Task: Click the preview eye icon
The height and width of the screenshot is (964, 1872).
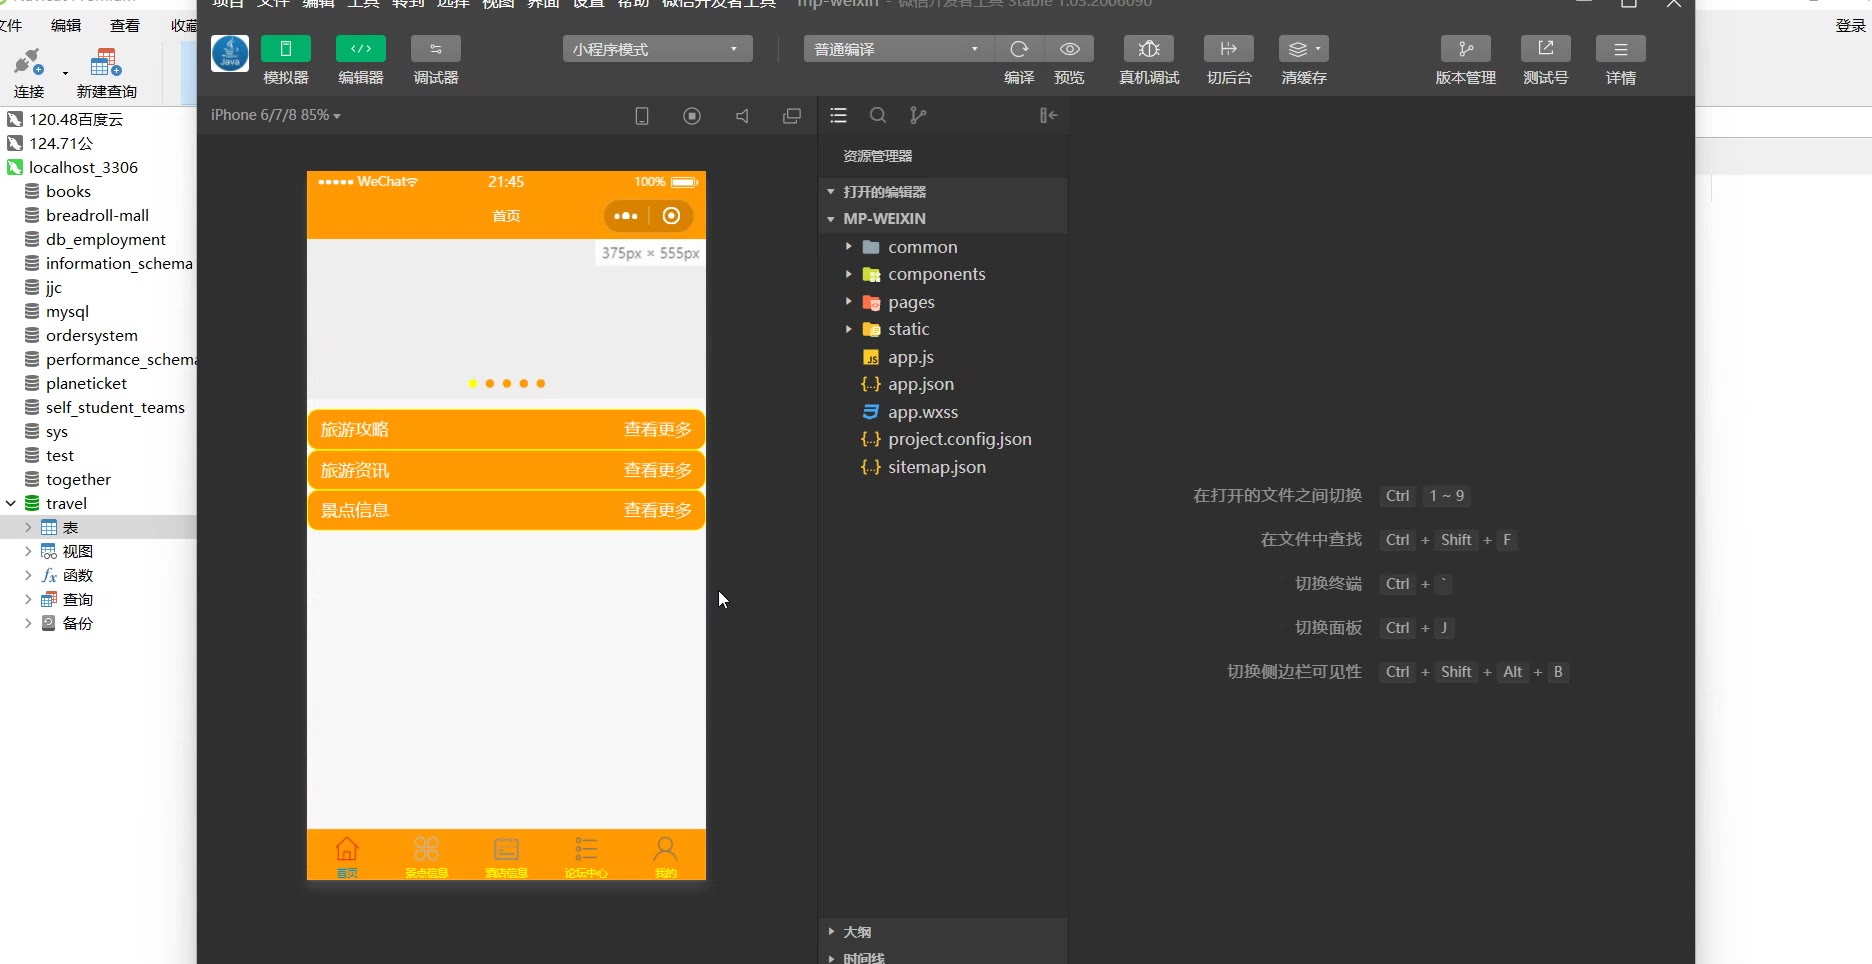Action: pyautogui.click(x=1069, y=49)
